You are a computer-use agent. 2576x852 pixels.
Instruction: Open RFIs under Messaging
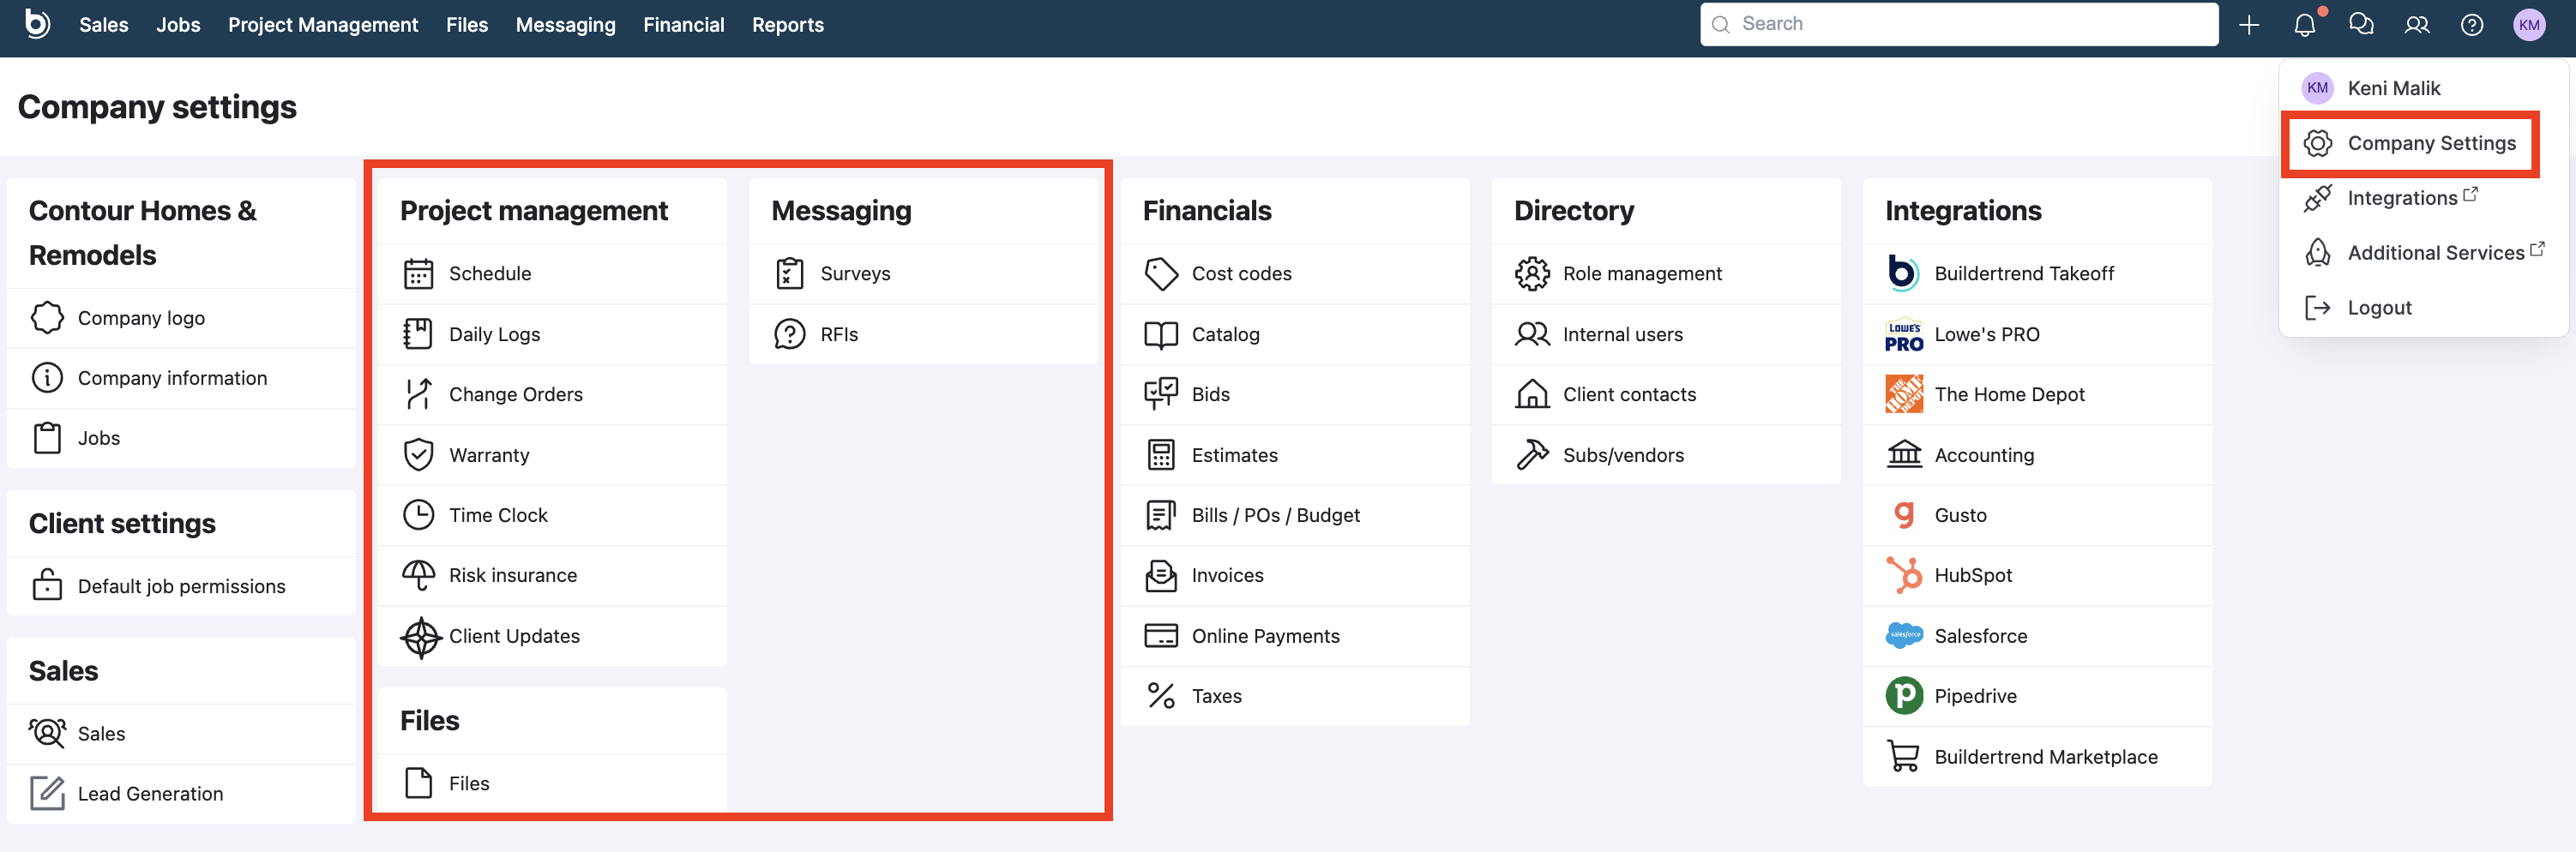click(924, 334)
